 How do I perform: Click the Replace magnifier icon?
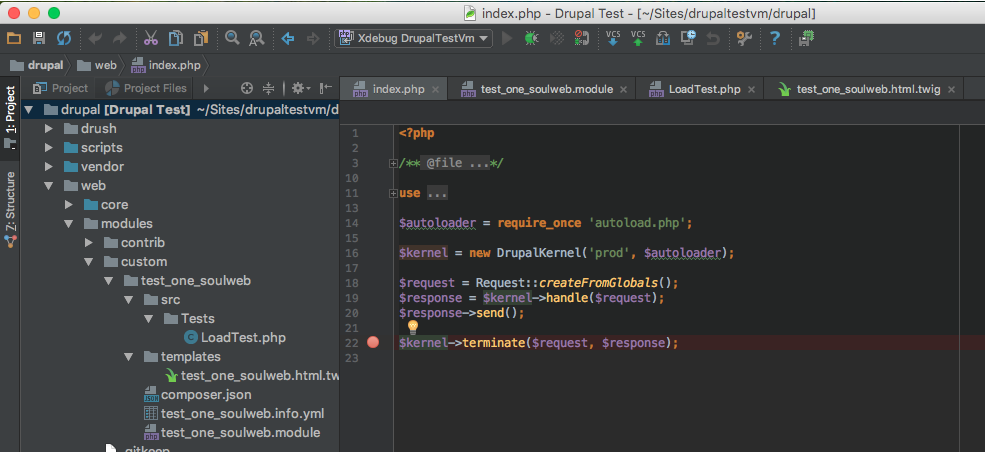(256, 39)
